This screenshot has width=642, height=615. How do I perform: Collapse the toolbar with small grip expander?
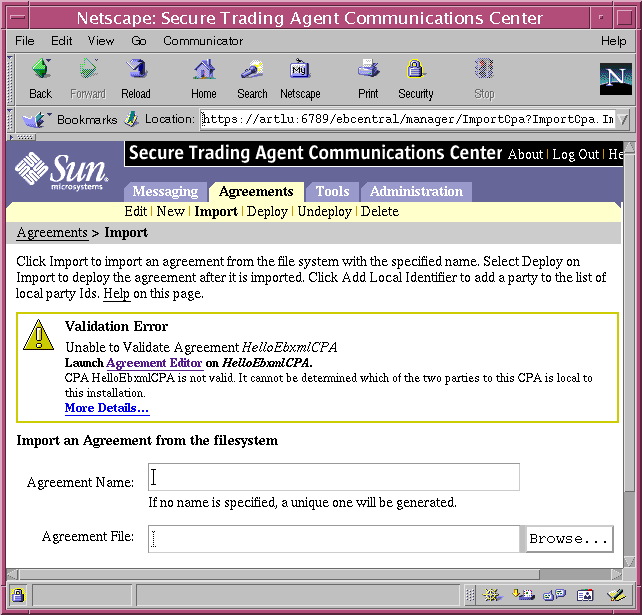[x=23, y=137]
